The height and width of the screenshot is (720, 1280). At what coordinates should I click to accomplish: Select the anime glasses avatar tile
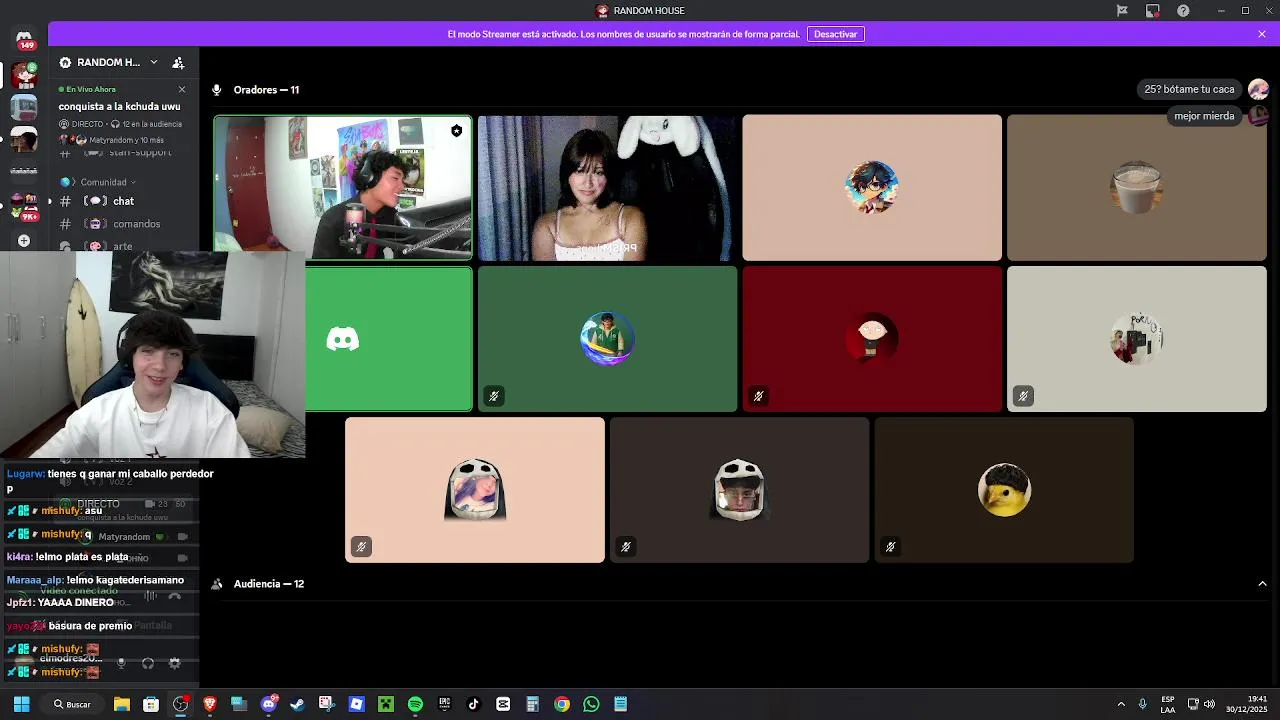point(872,188)
